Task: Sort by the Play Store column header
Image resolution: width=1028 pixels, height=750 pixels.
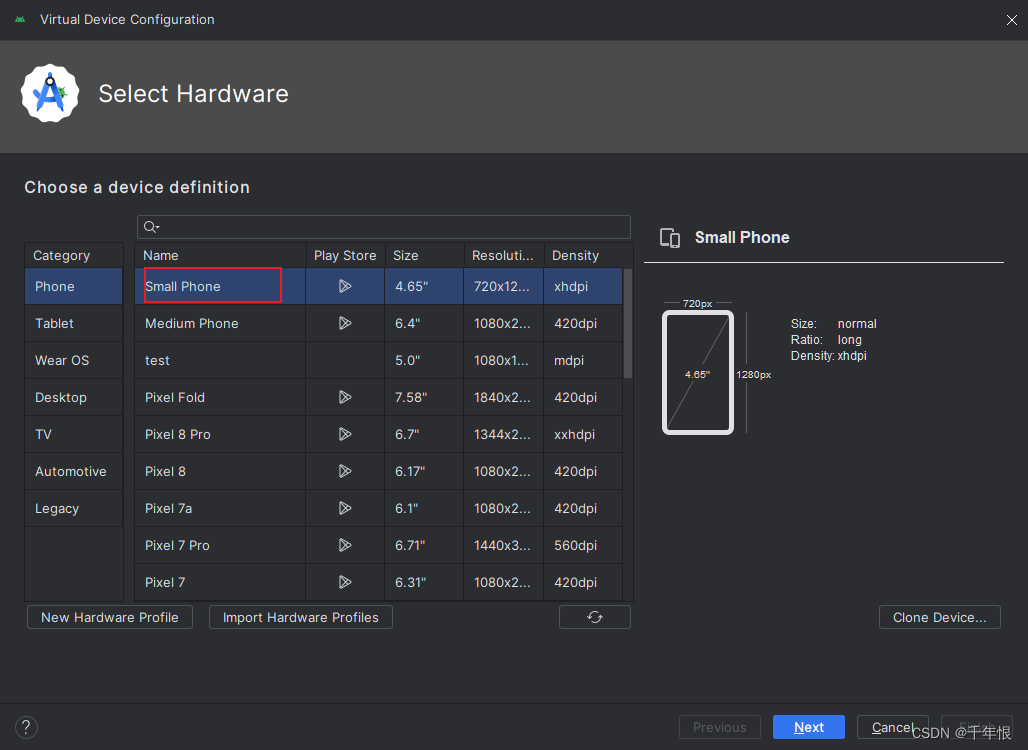Action: (345, 255)
